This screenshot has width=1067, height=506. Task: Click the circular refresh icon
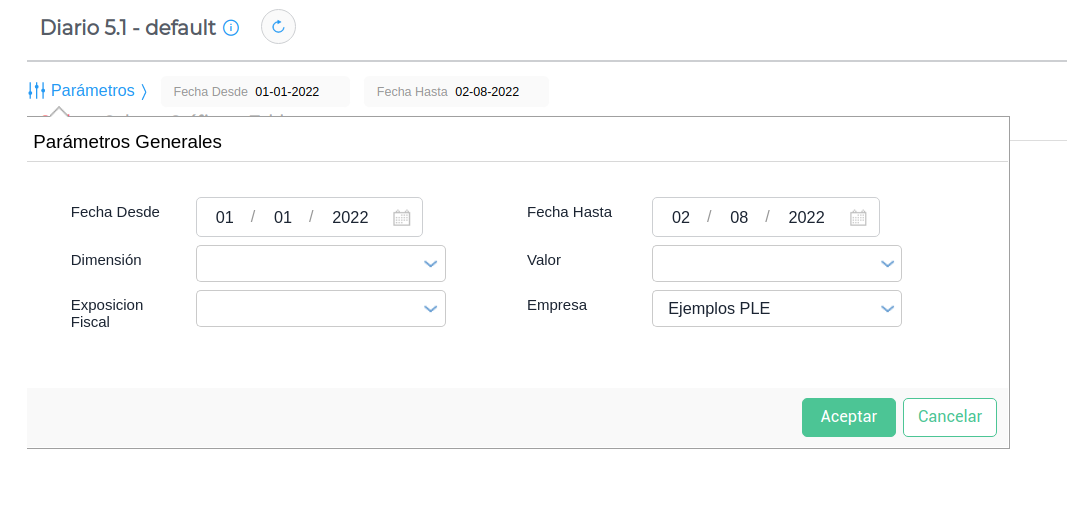(x=278, y=27)
